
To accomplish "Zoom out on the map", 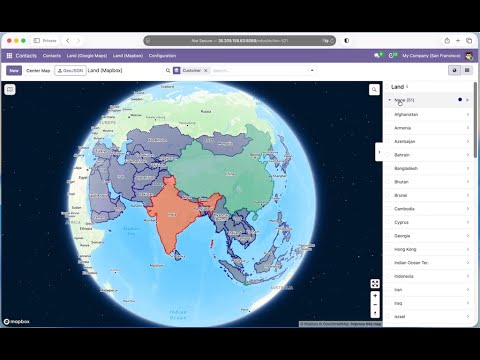I will coord(375,304).
